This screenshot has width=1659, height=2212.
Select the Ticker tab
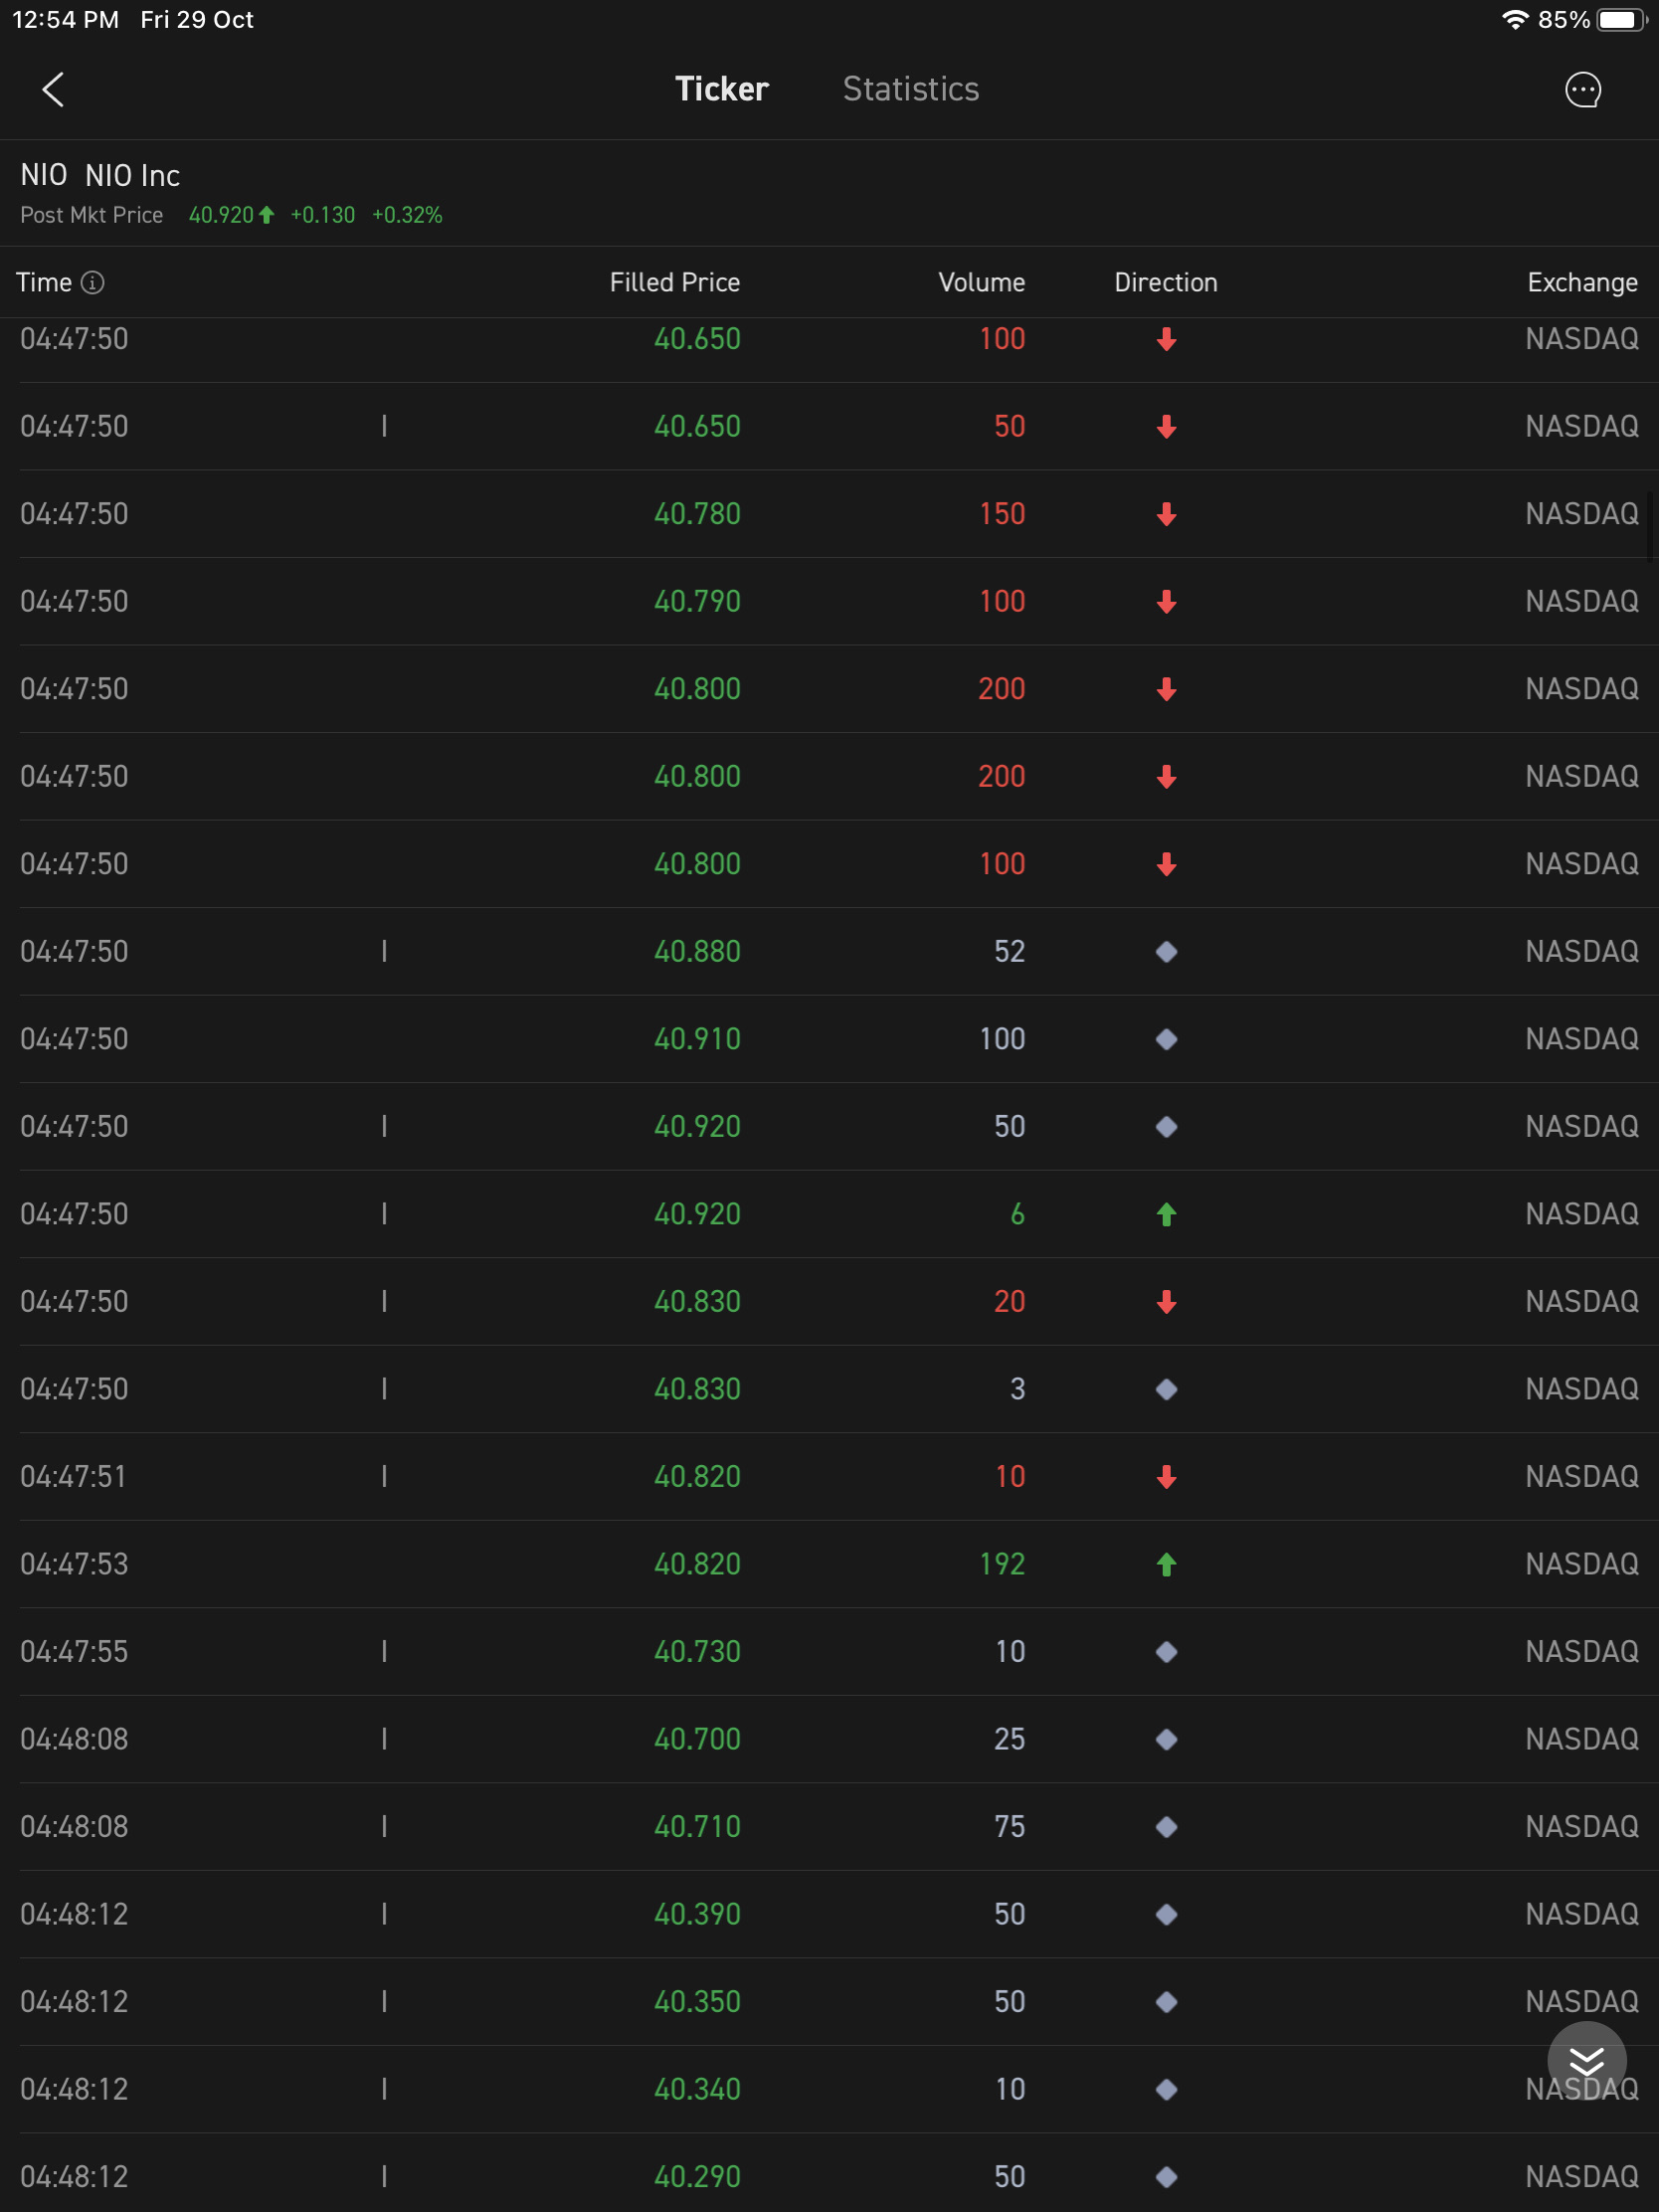click(721, 89)
